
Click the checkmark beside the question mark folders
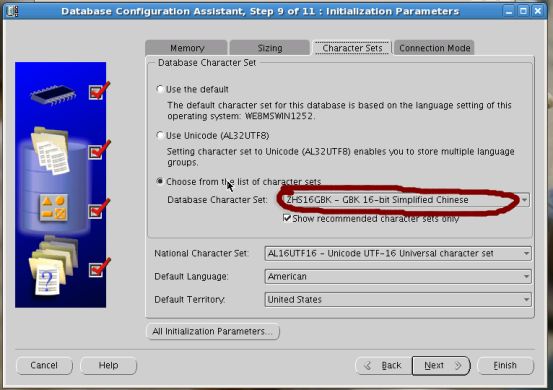tap(99, 267)
